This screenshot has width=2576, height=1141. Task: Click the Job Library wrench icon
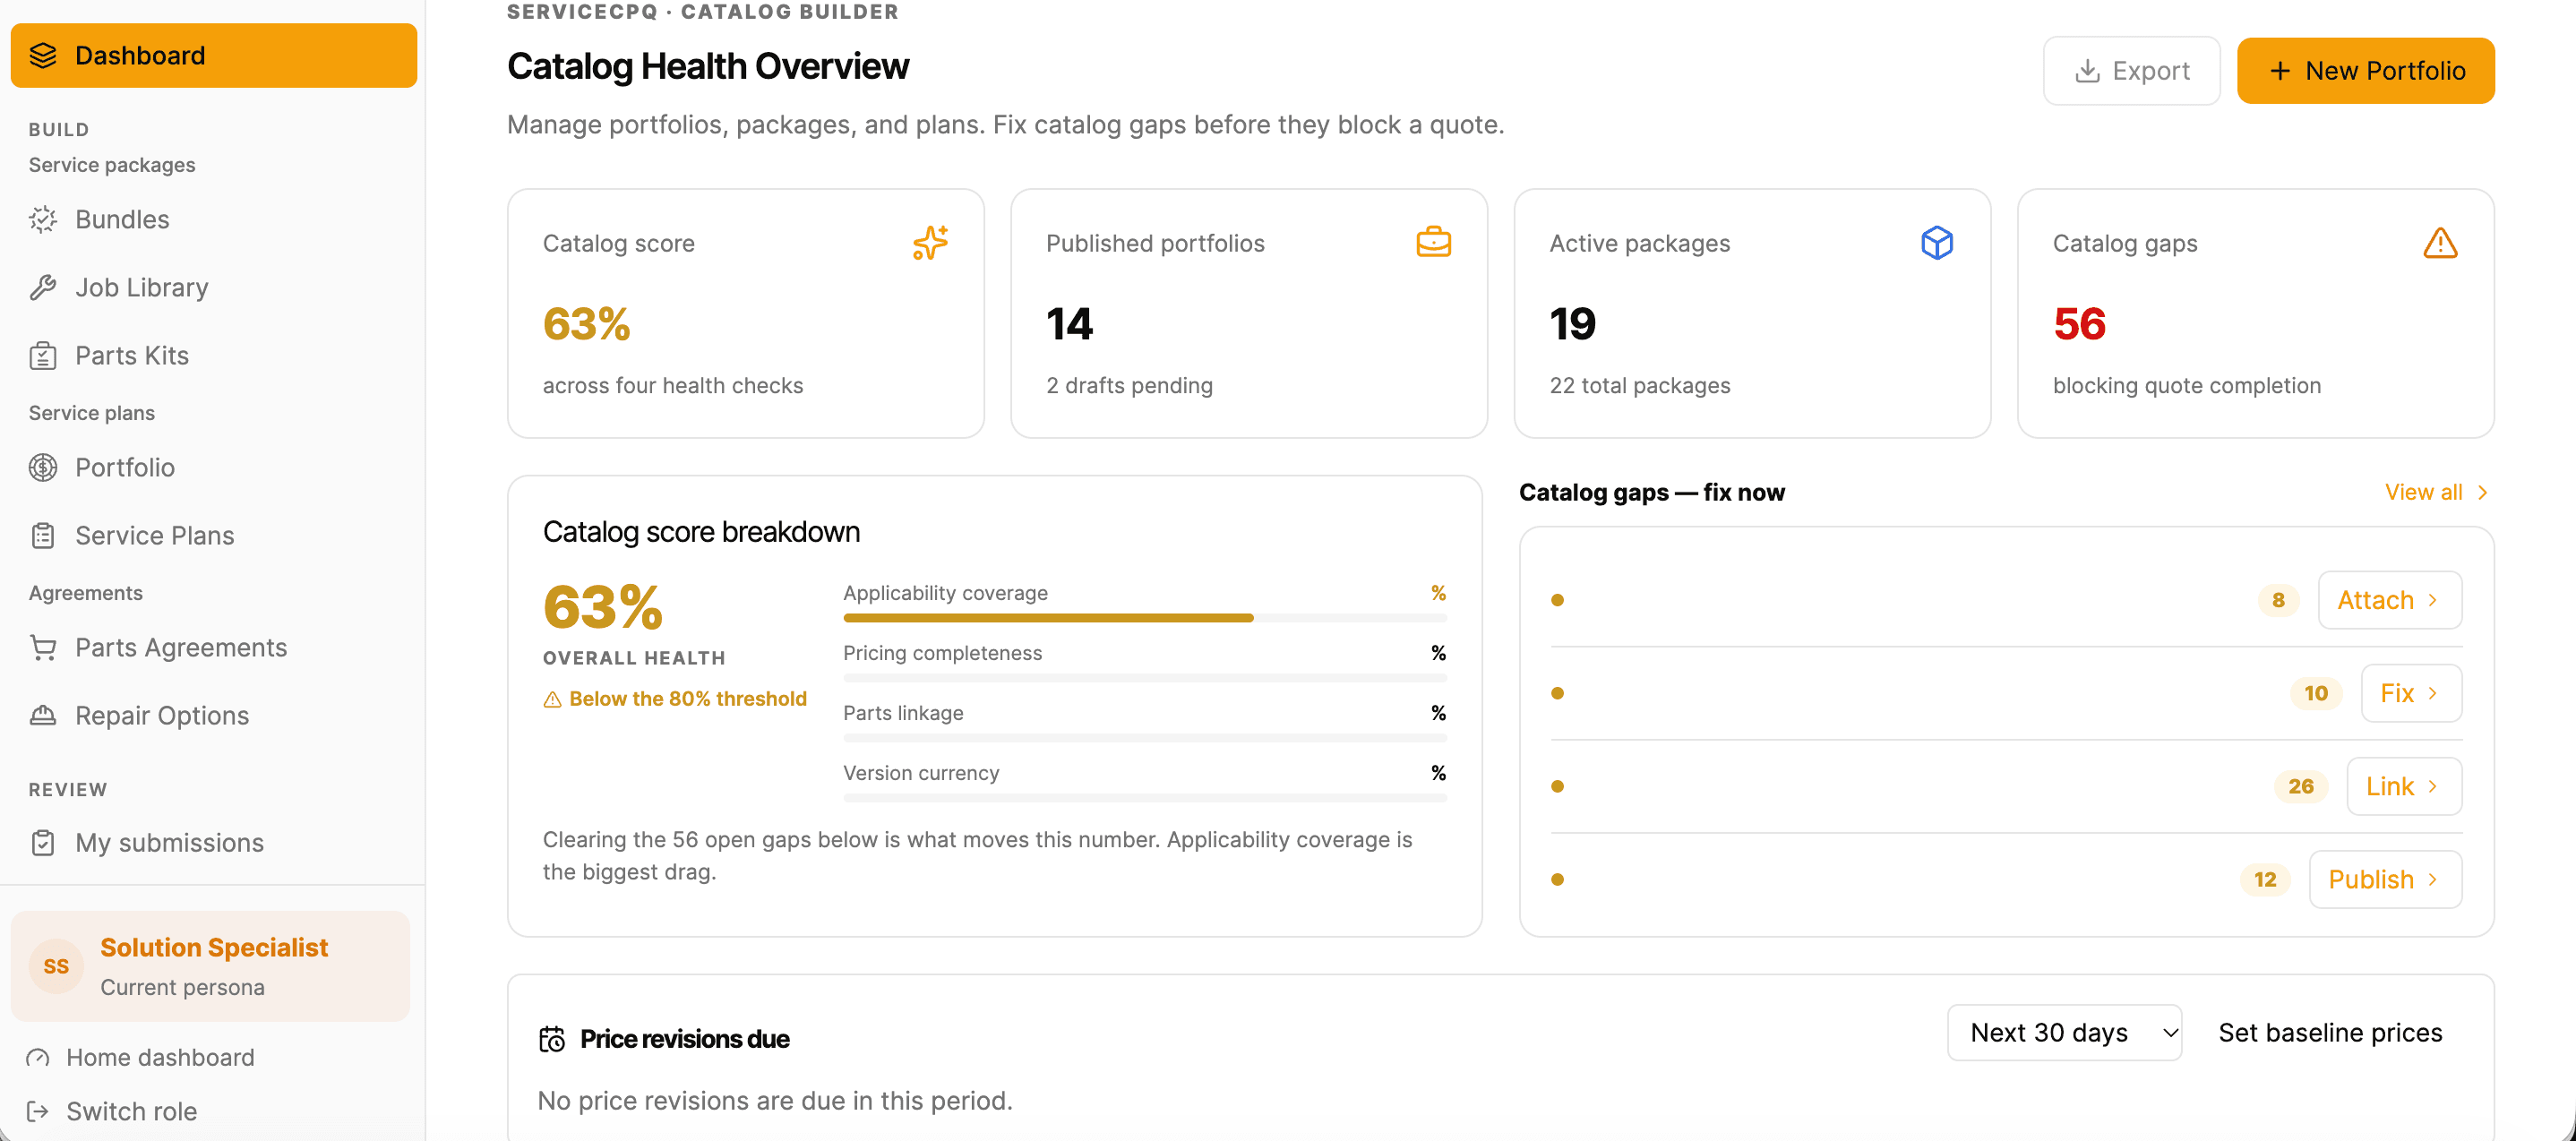click(x=43, y=288)
